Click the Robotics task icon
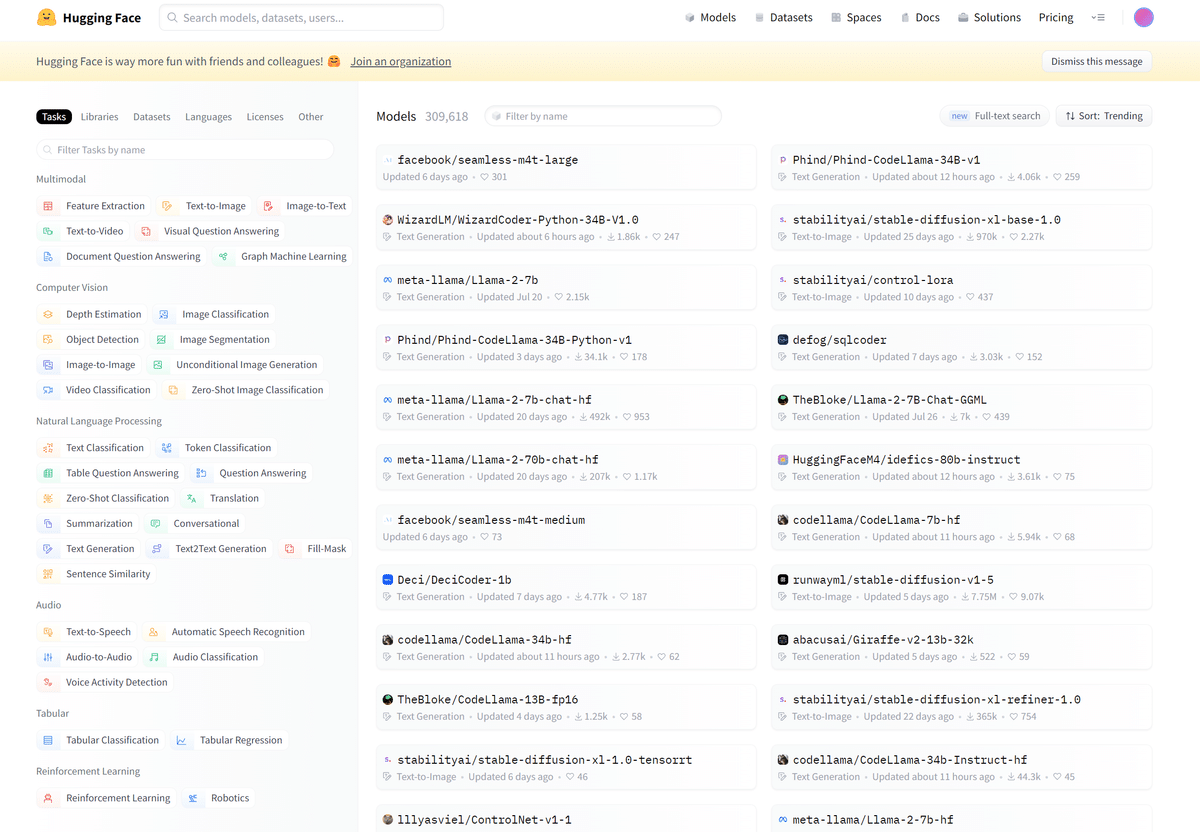 [193, 798]
